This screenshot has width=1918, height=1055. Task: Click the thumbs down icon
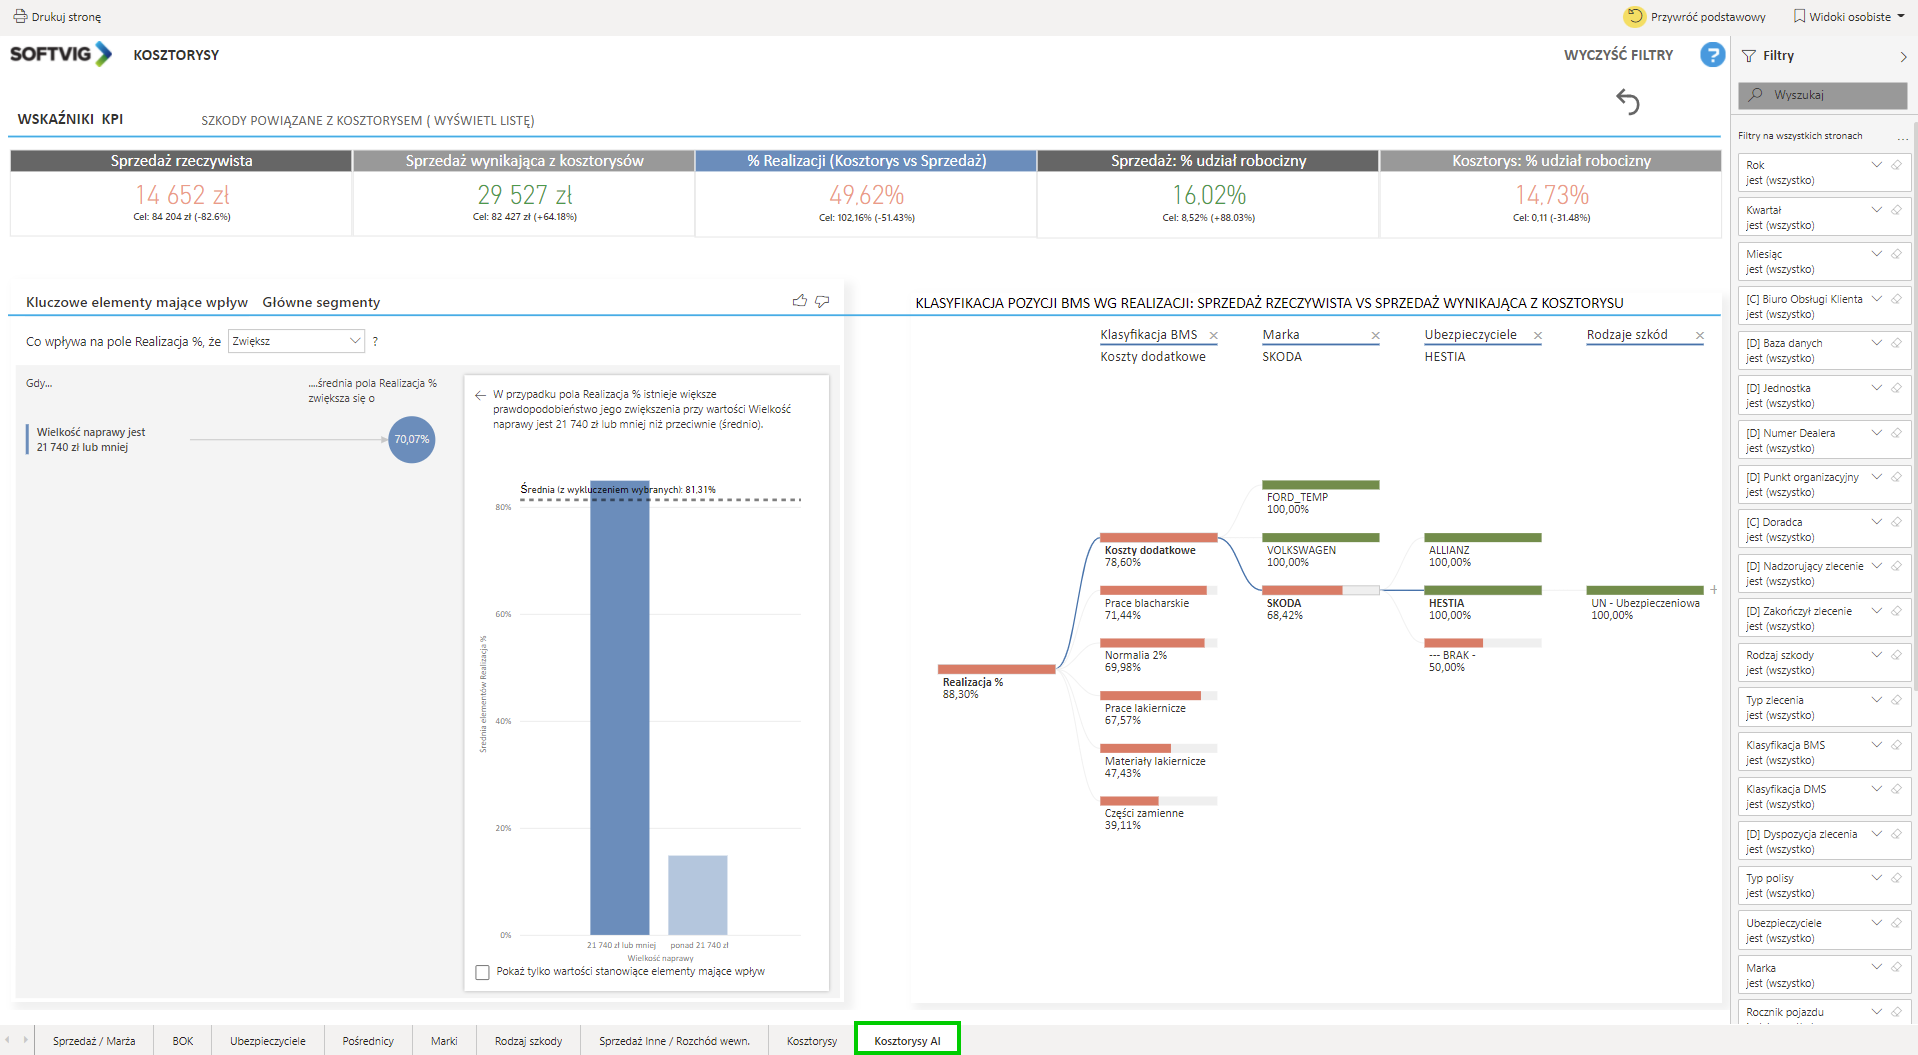[x=822, y=301]
